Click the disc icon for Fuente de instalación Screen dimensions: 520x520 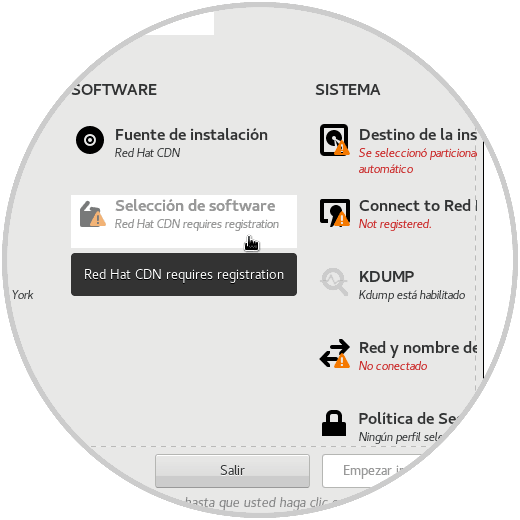click(x=90, y=140)
